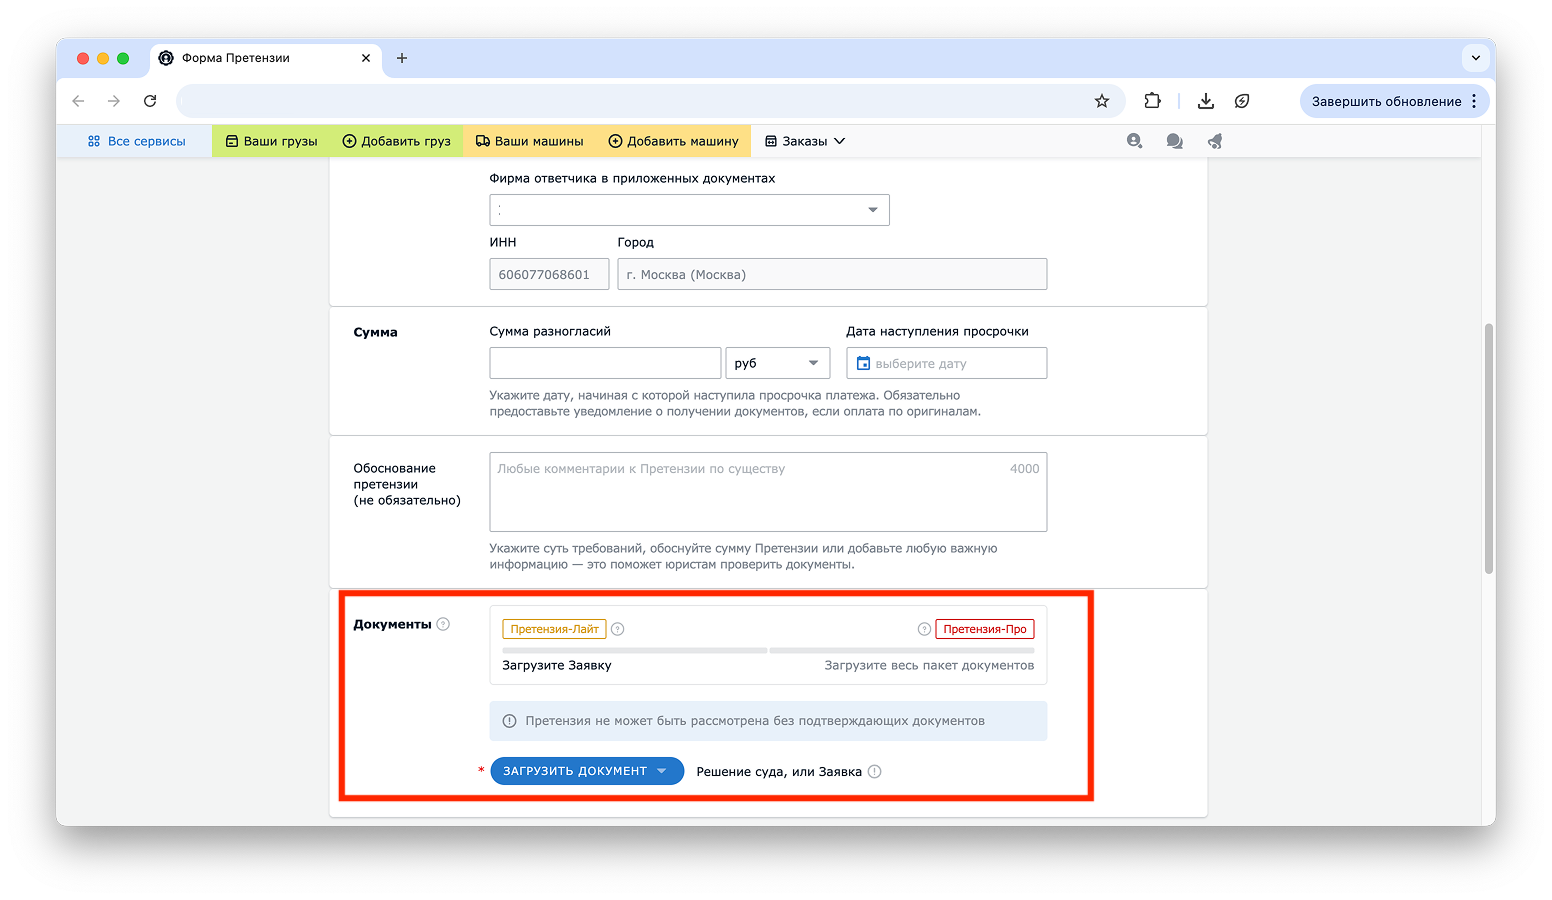
Task: Open Ваши грузы tab
Action: [272, 141]
